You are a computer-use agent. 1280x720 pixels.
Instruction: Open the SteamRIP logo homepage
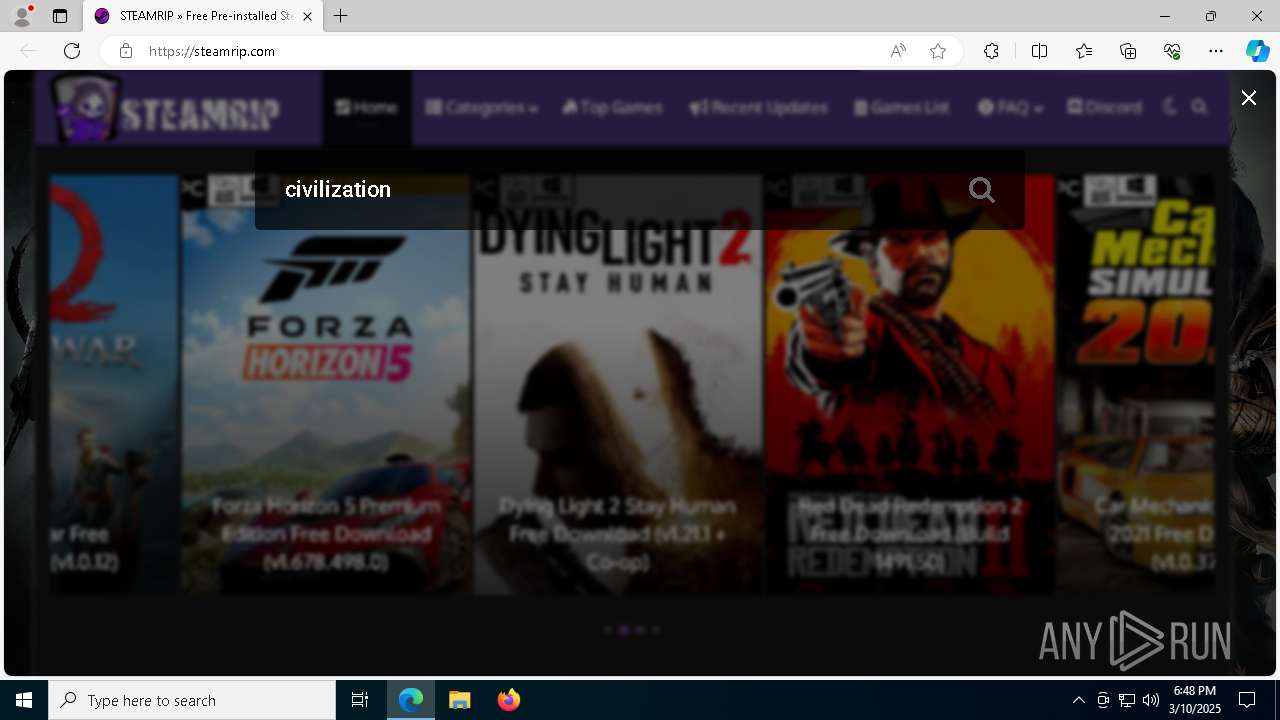point(167,109)
